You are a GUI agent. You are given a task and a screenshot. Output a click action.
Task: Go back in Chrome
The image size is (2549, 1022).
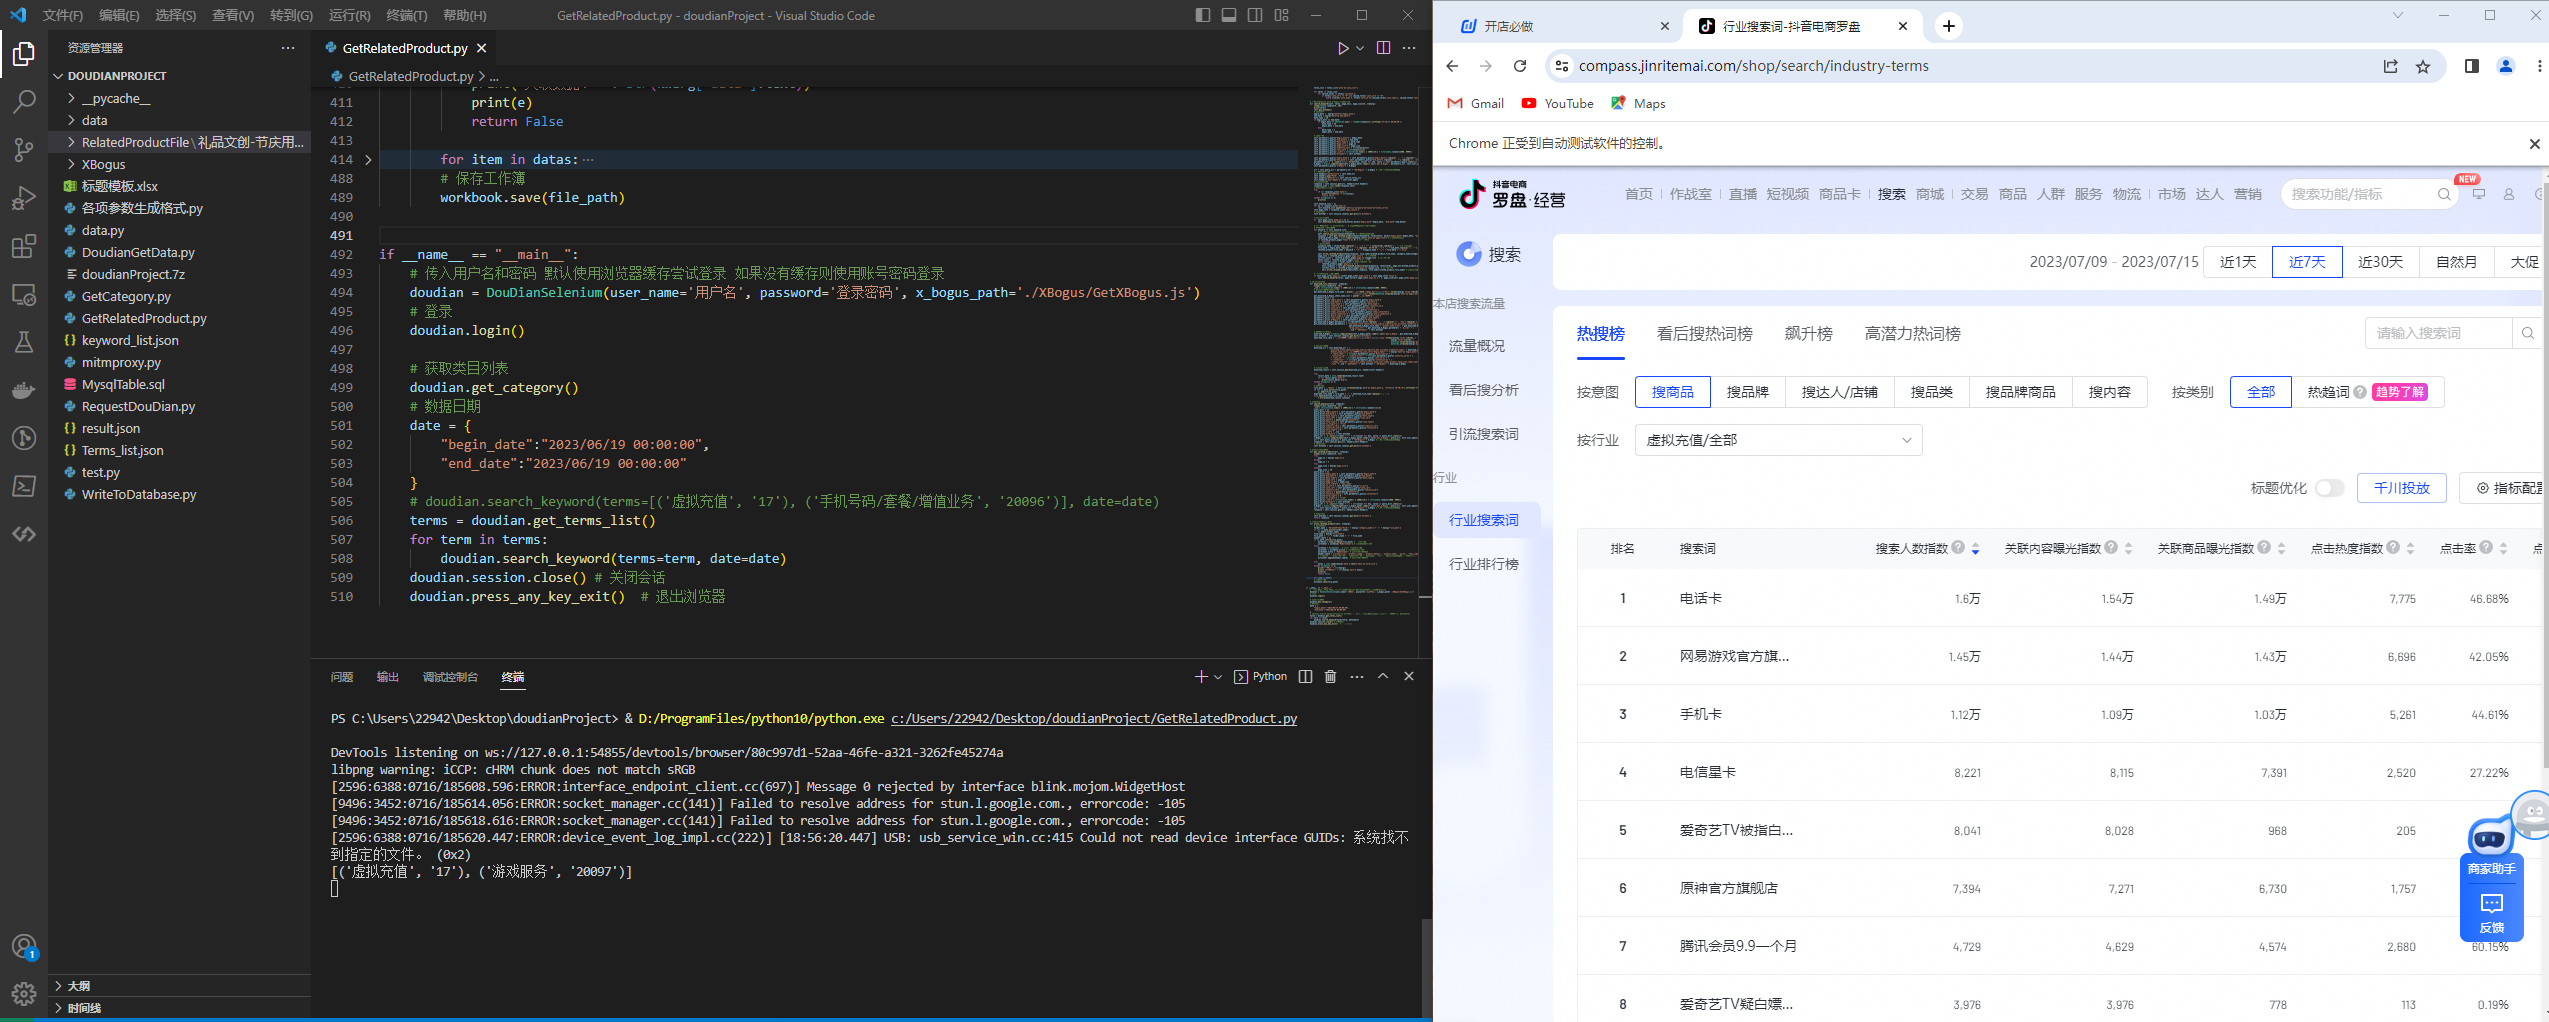click(x=1452, y=66)
